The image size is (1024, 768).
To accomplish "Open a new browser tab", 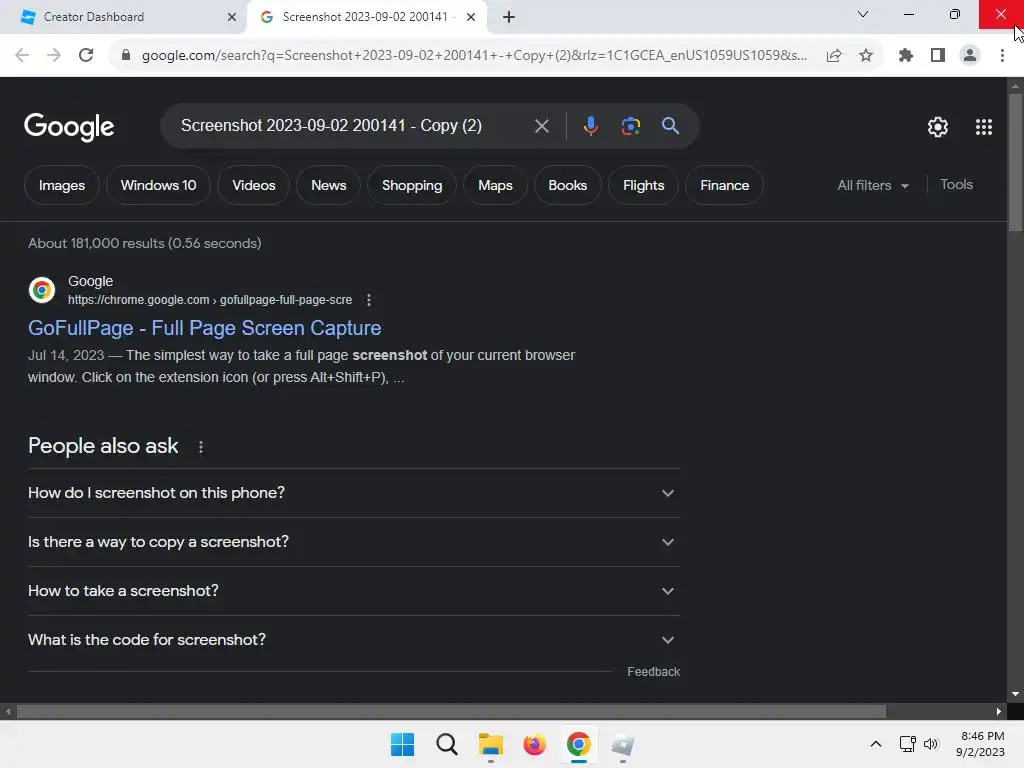I will pos(509,17).
